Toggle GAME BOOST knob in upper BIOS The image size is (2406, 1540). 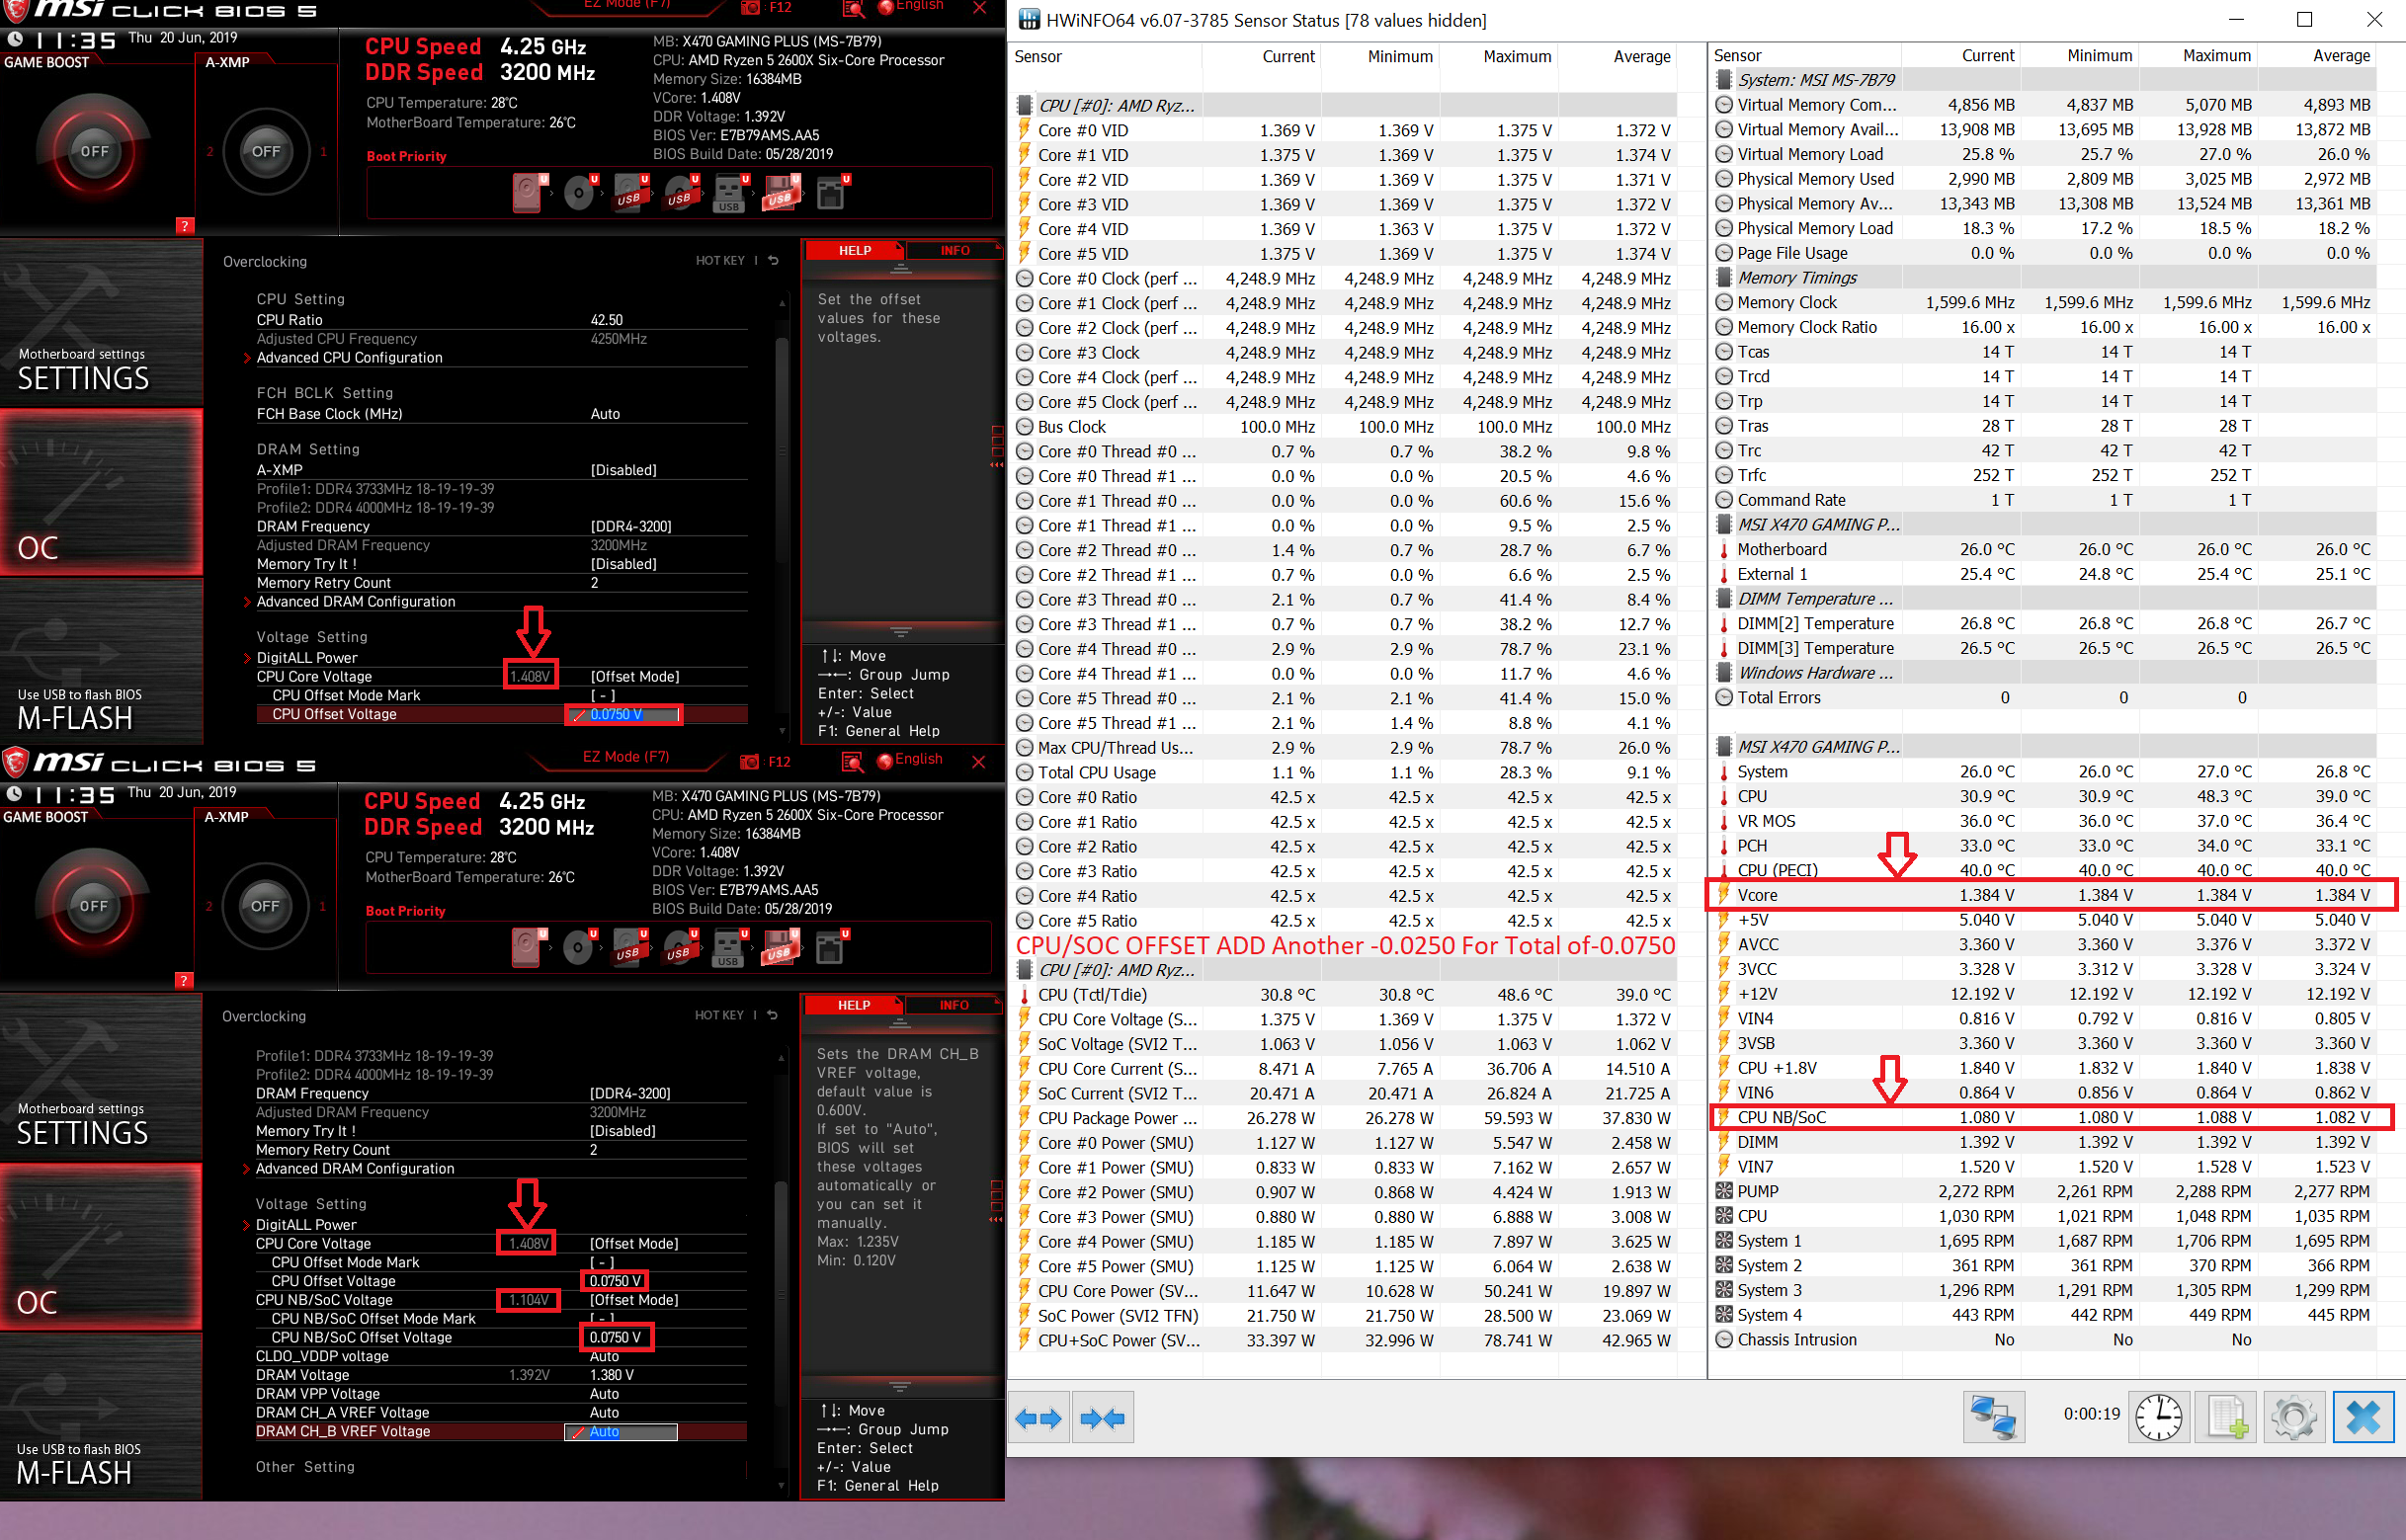(94, 152)
